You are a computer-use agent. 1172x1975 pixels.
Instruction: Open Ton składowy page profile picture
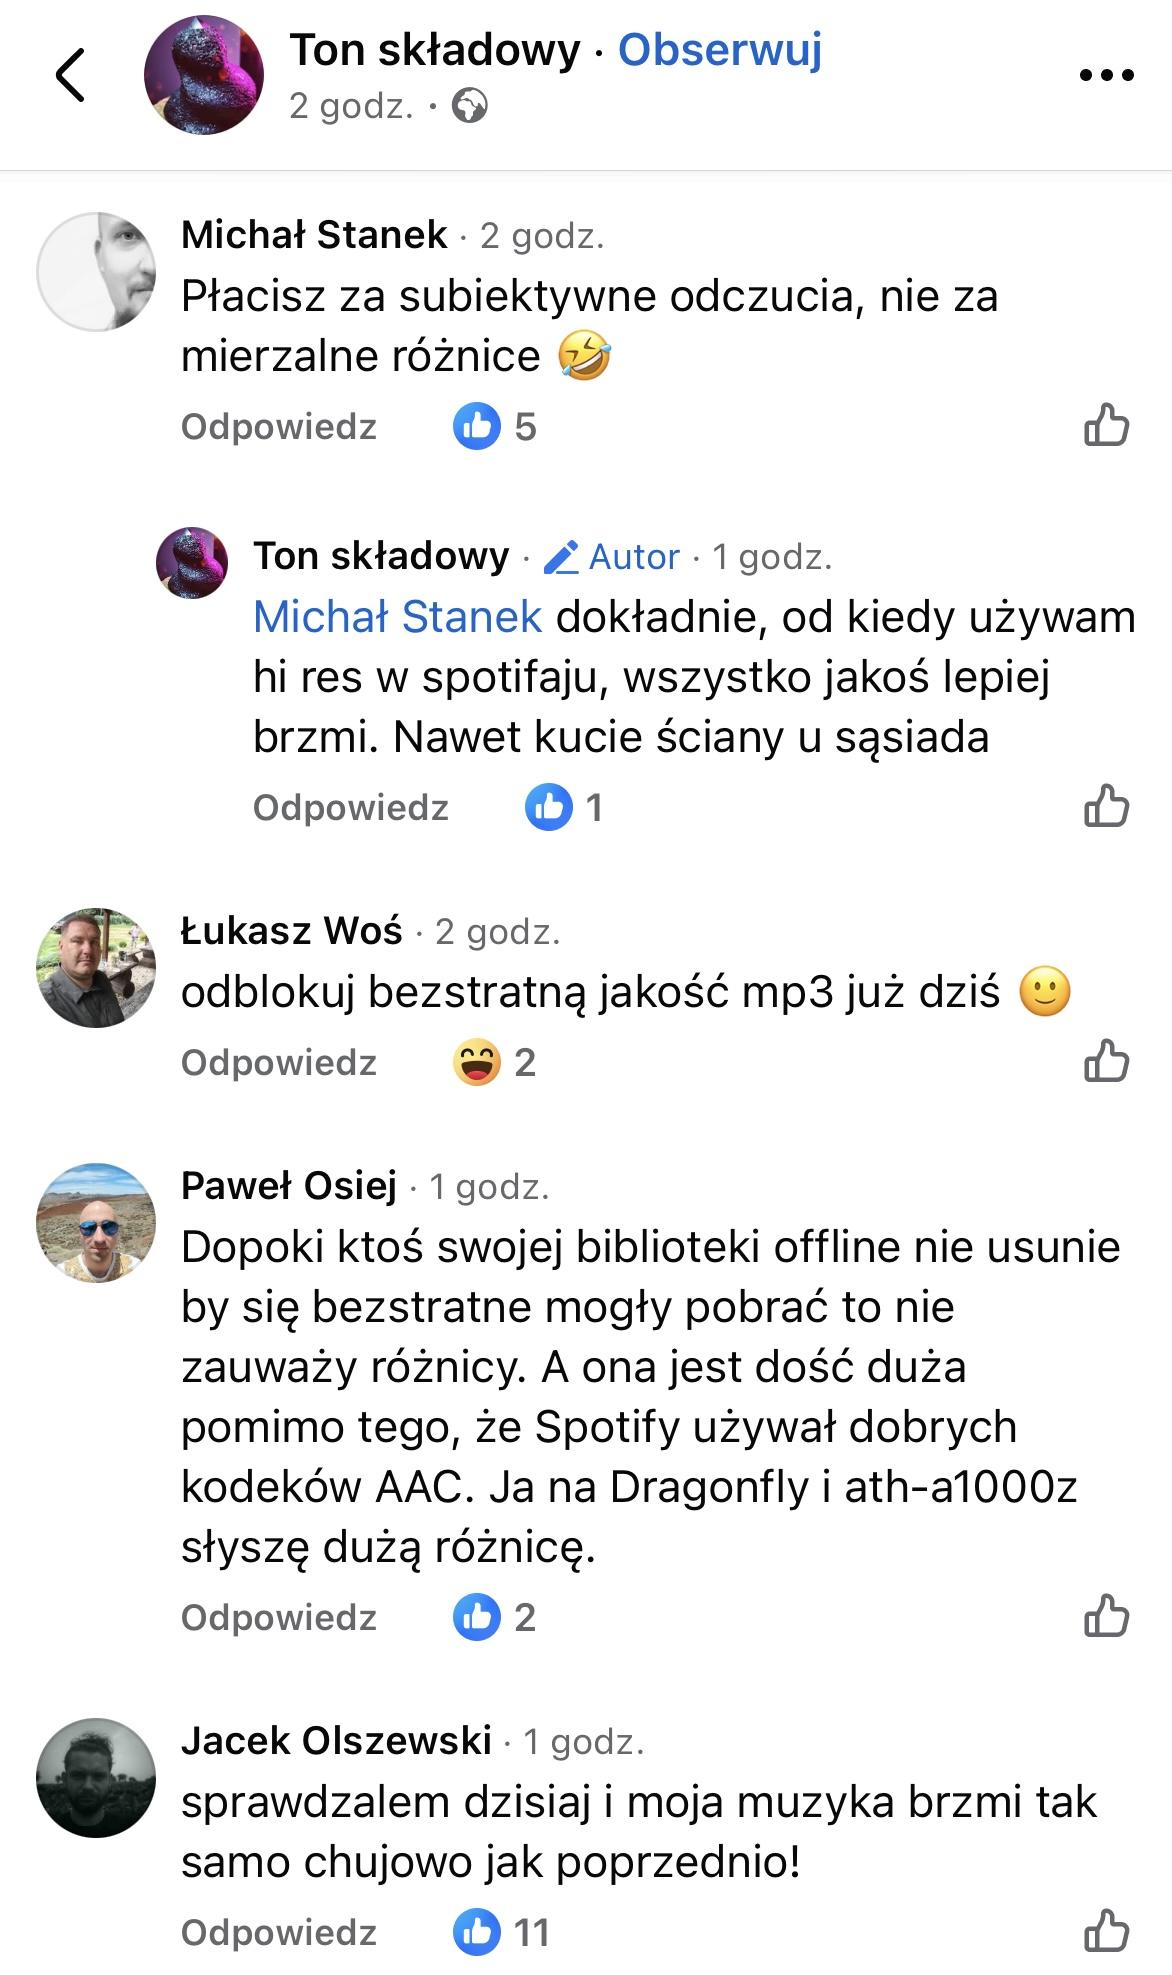(x=204, y=75)
